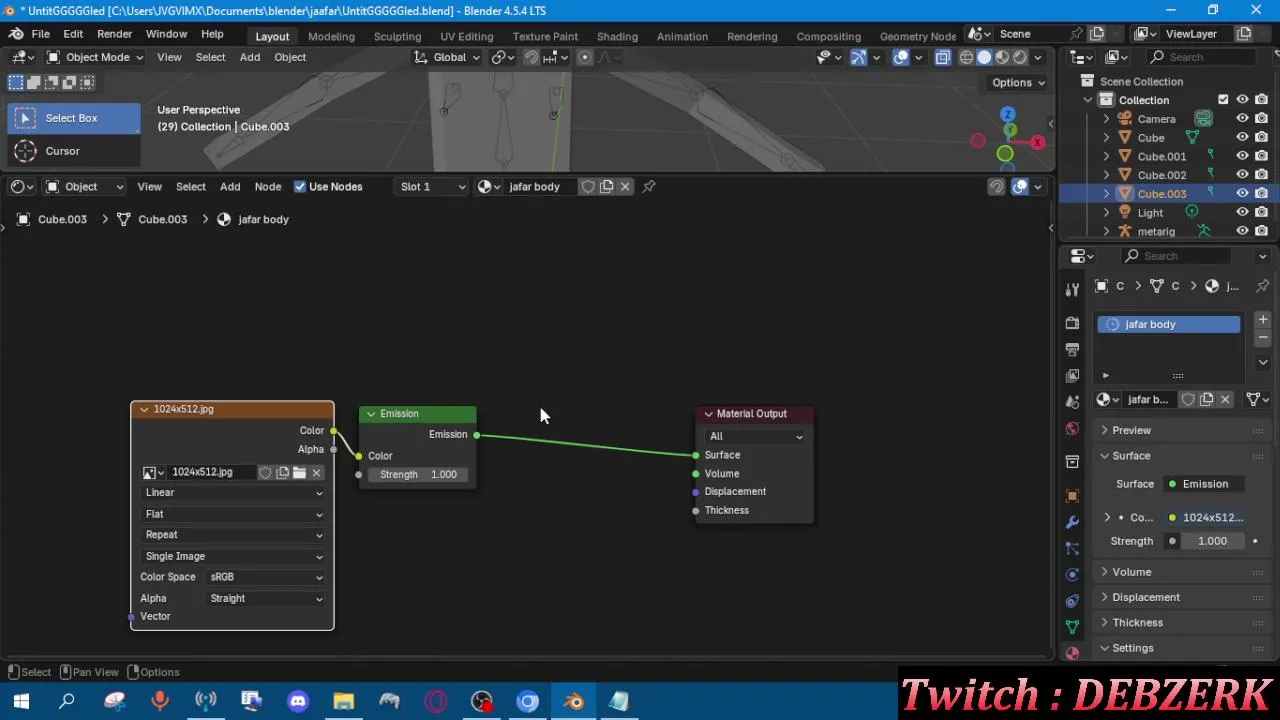Toggle the Light eye visibility icon
1280x720 pixels.
click(1242, 212)
